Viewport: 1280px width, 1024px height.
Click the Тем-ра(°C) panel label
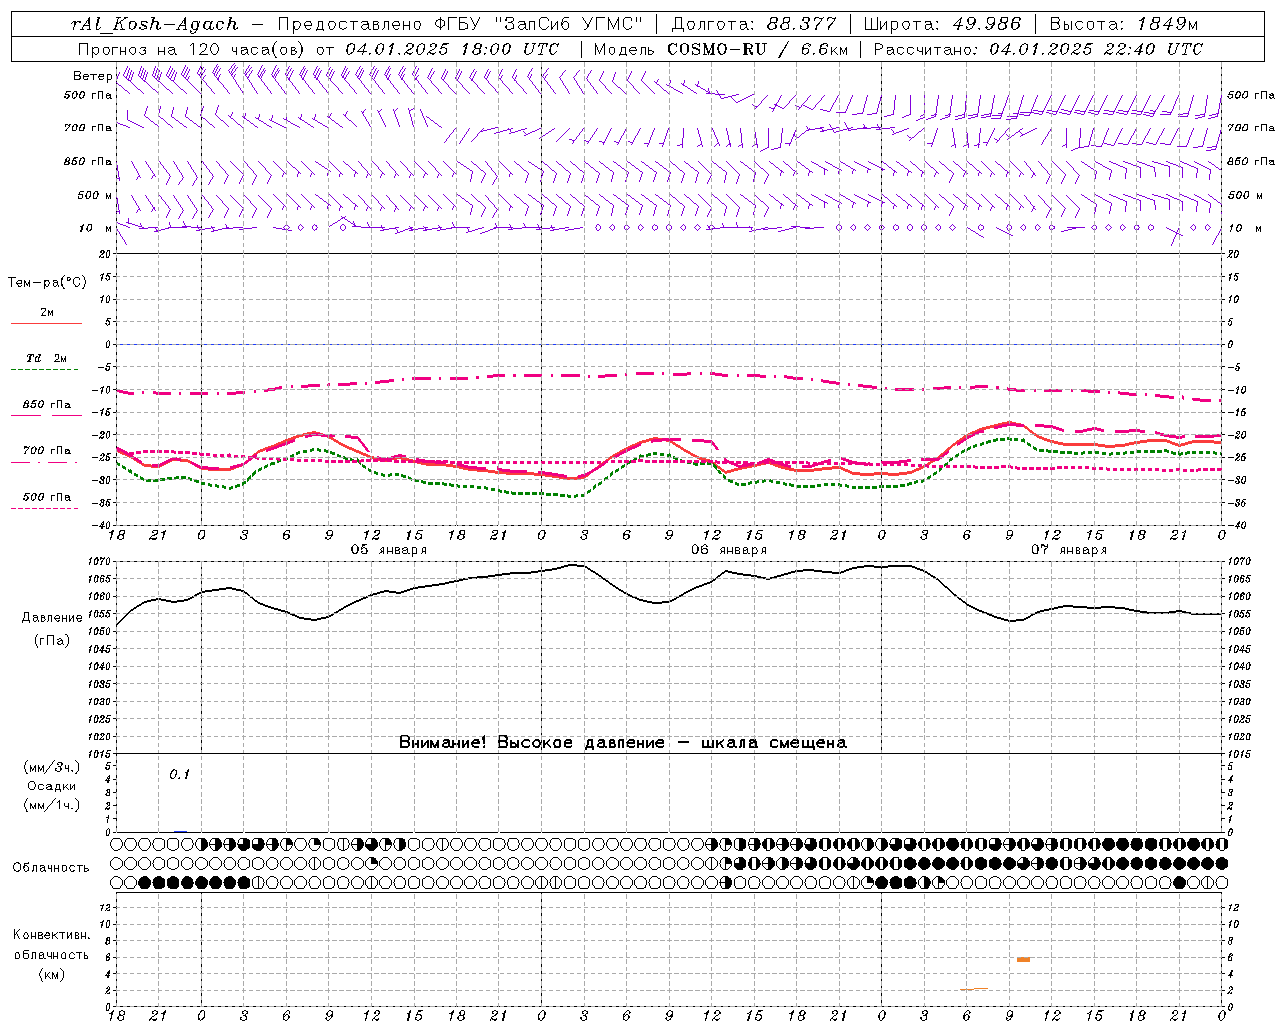47,283
